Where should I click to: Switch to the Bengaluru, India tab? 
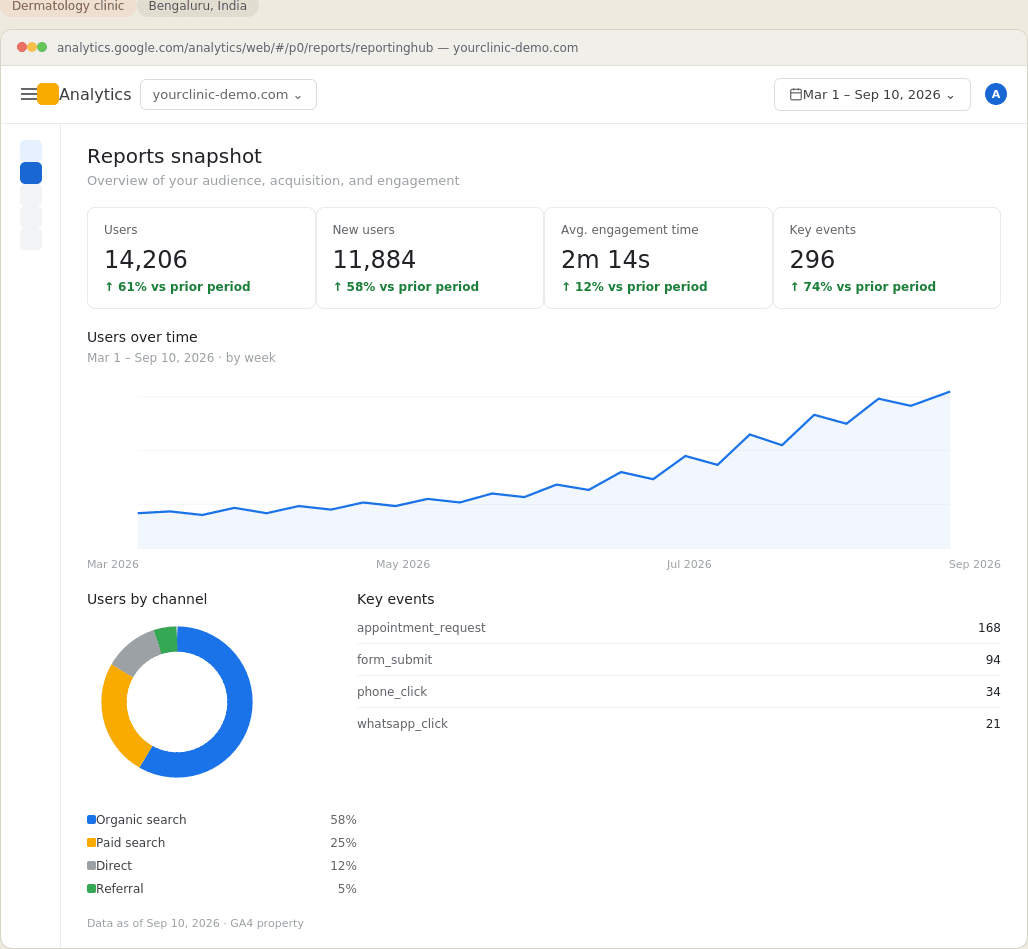[197, 7]
